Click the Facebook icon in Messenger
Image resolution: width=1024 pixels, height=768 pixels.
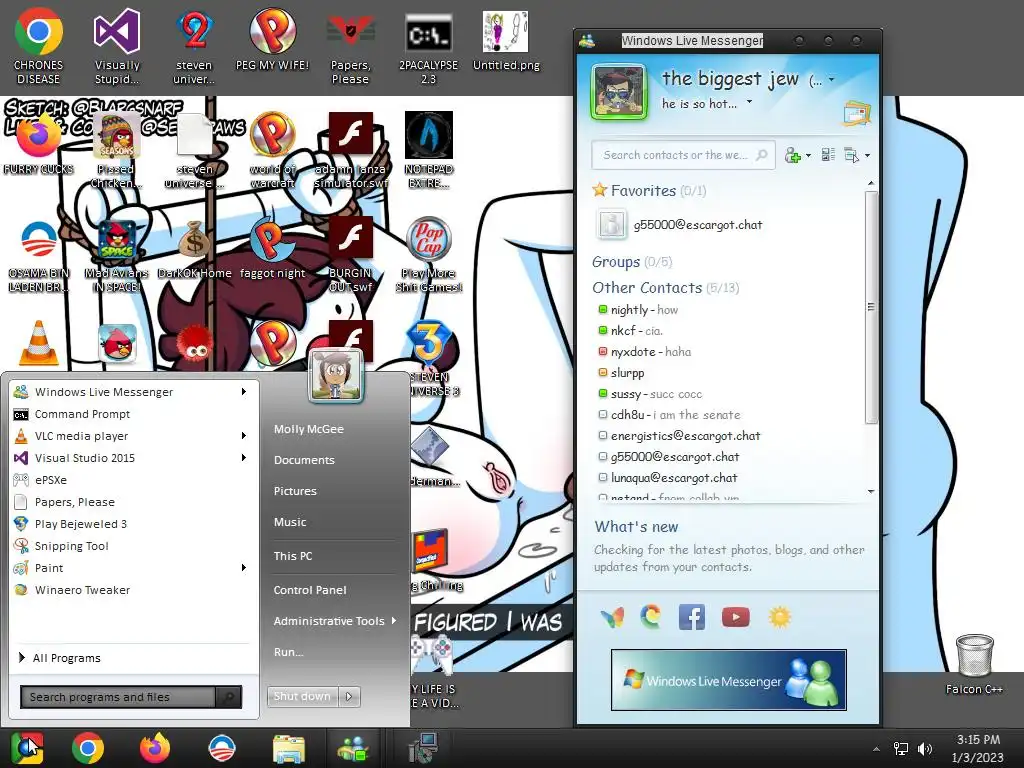[692, 617]
